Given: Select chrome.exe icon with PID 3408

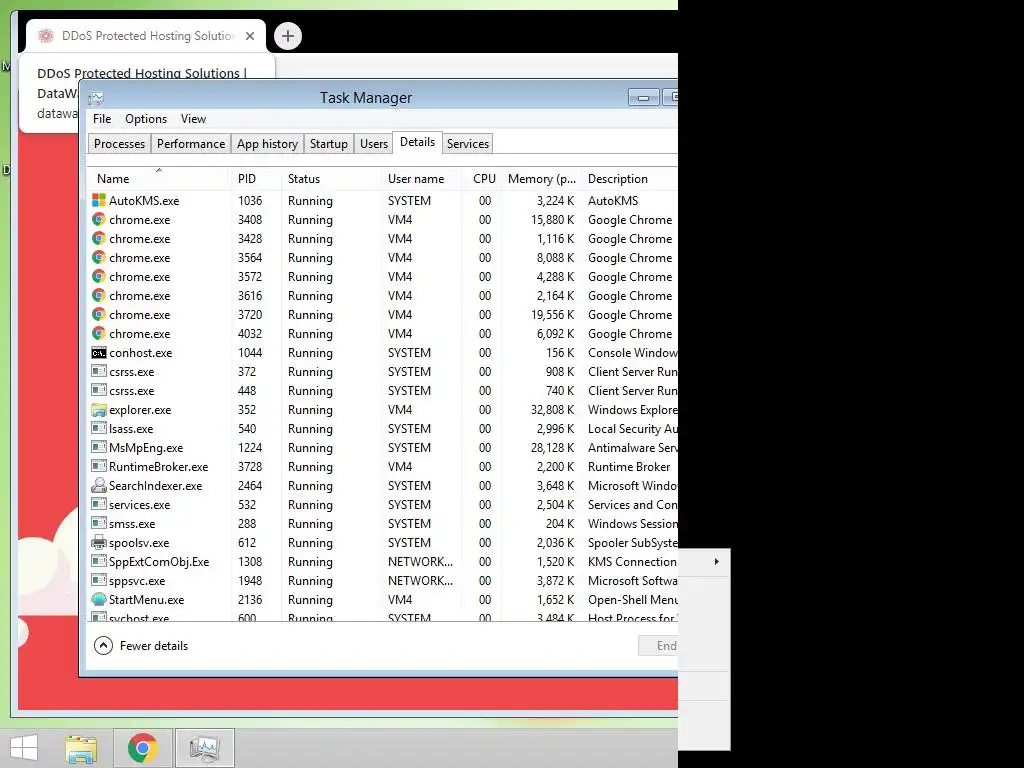Looking at the screenshot, I should click(99, 219).
